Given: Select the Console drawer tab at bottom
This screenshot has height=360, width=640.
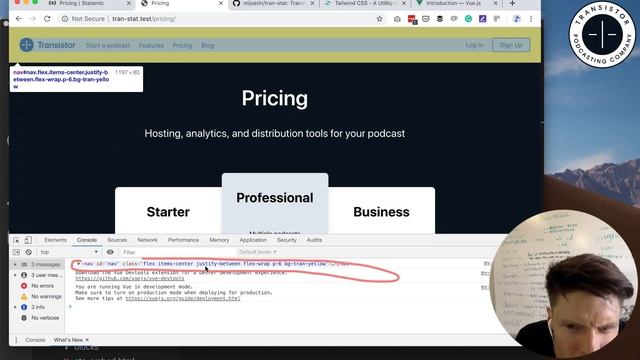Looking at the screenshot, I should pos(35,340).
